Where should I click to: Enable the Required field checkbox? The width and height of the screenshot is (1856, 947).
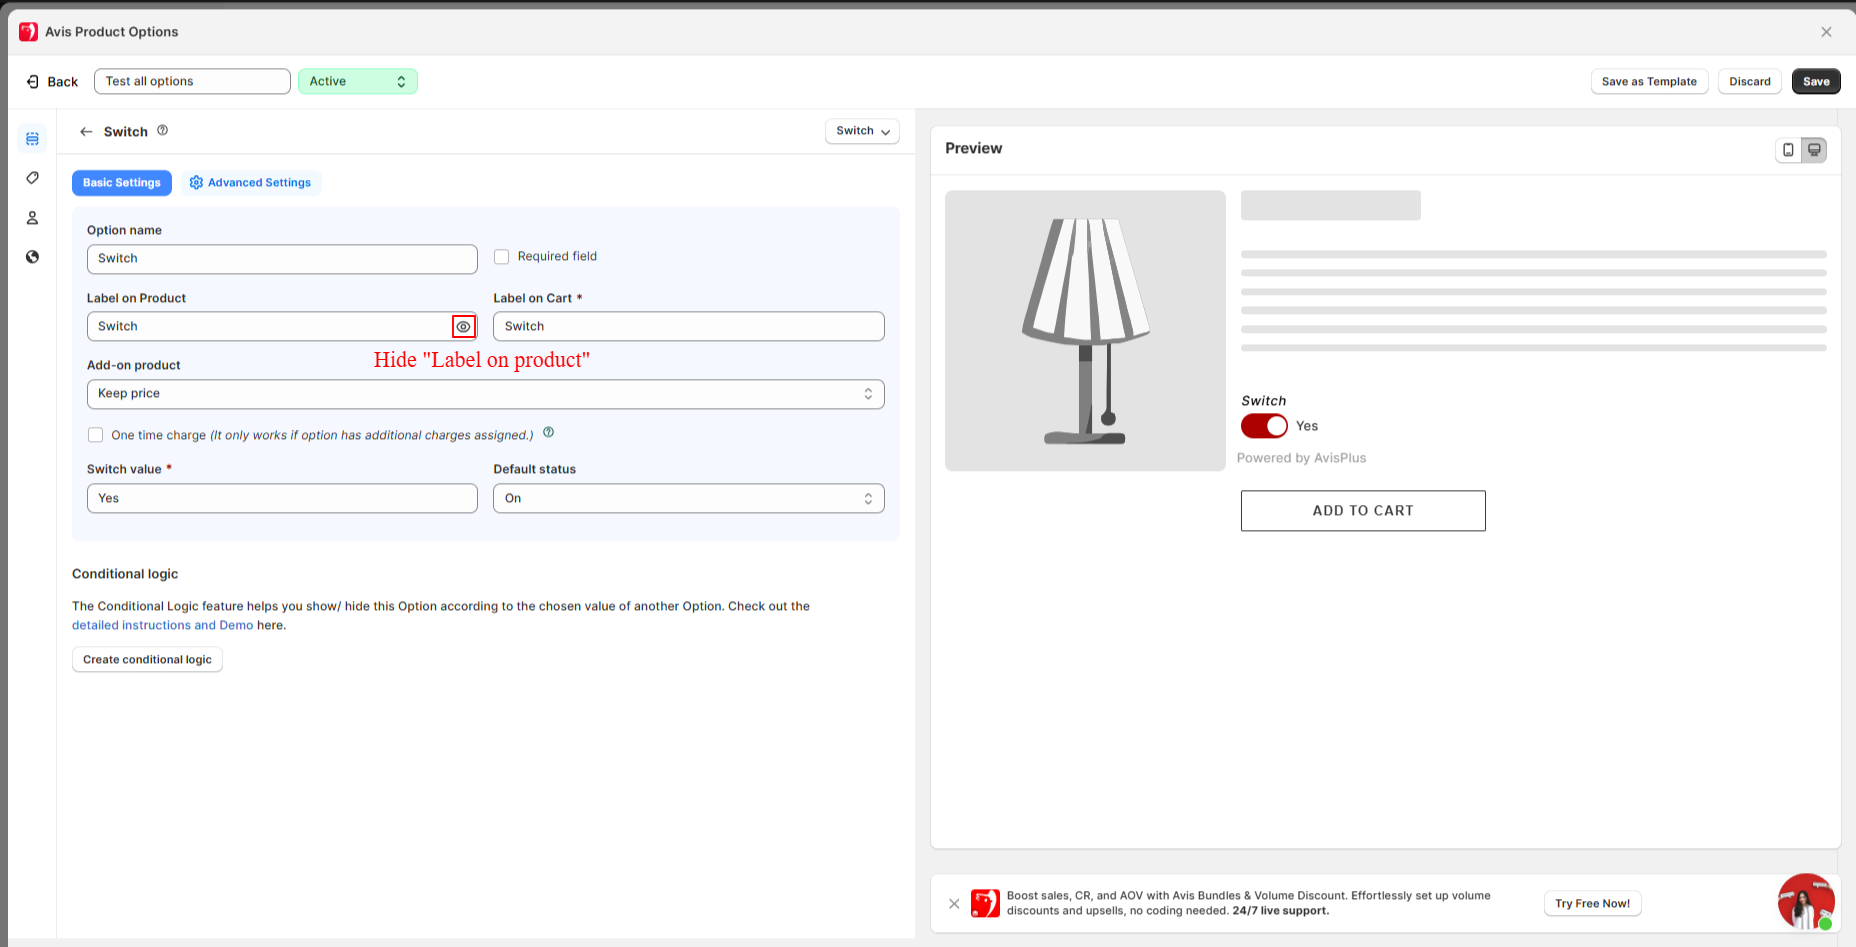pos(502,257)
